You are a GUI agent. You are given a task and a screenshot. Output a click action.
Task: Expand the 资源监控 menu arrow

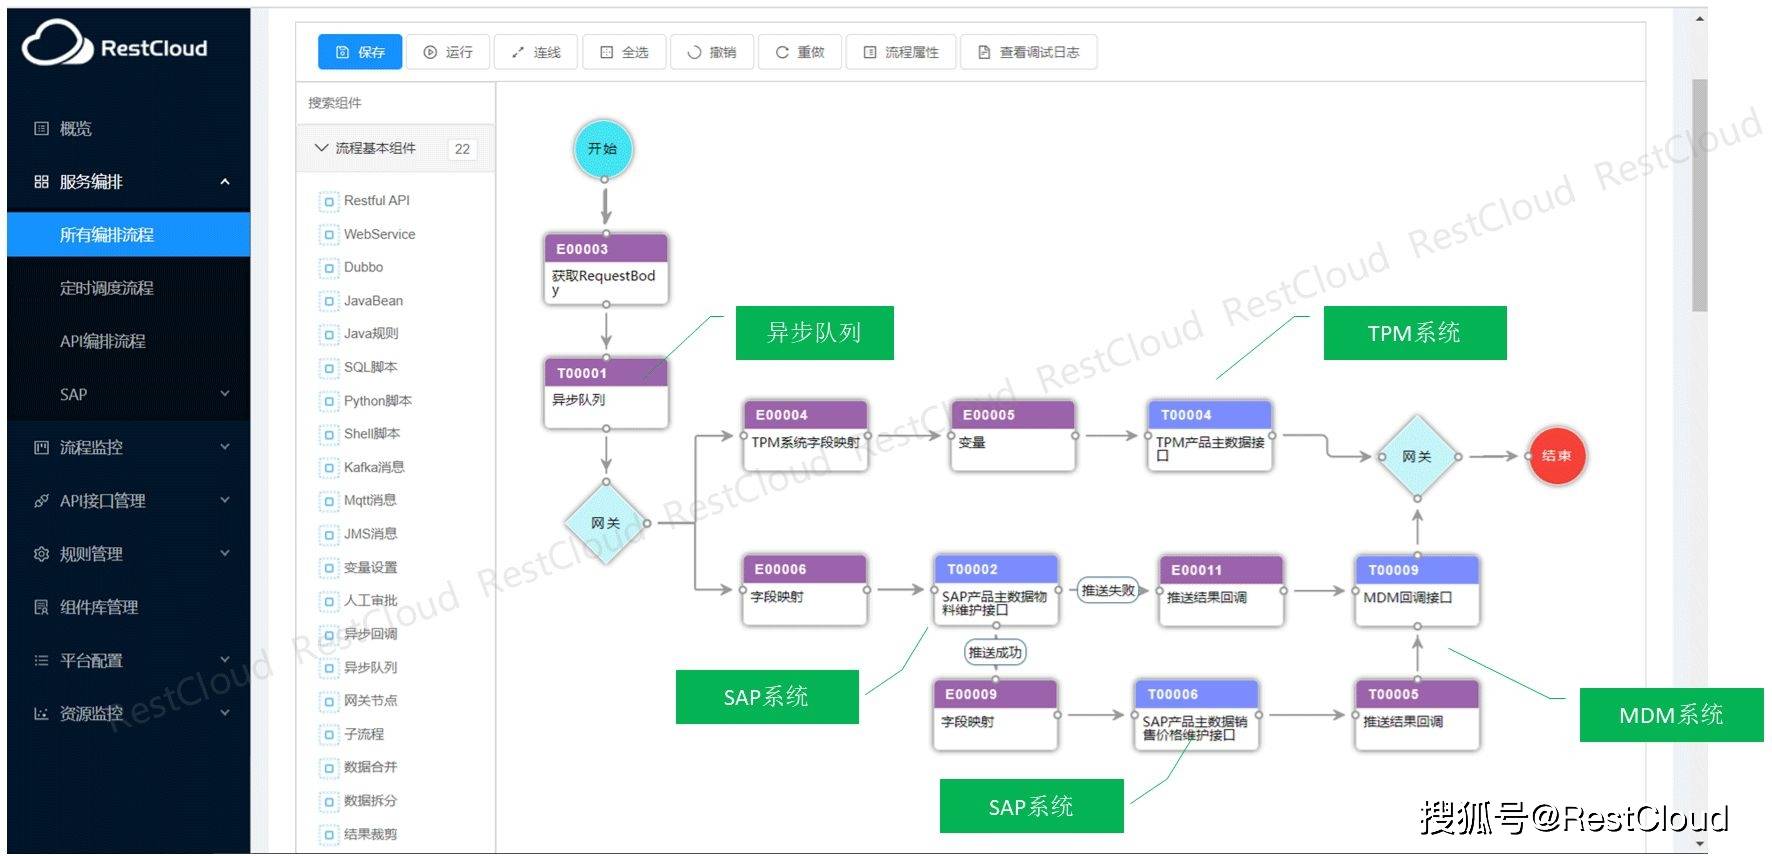[225, 713]
